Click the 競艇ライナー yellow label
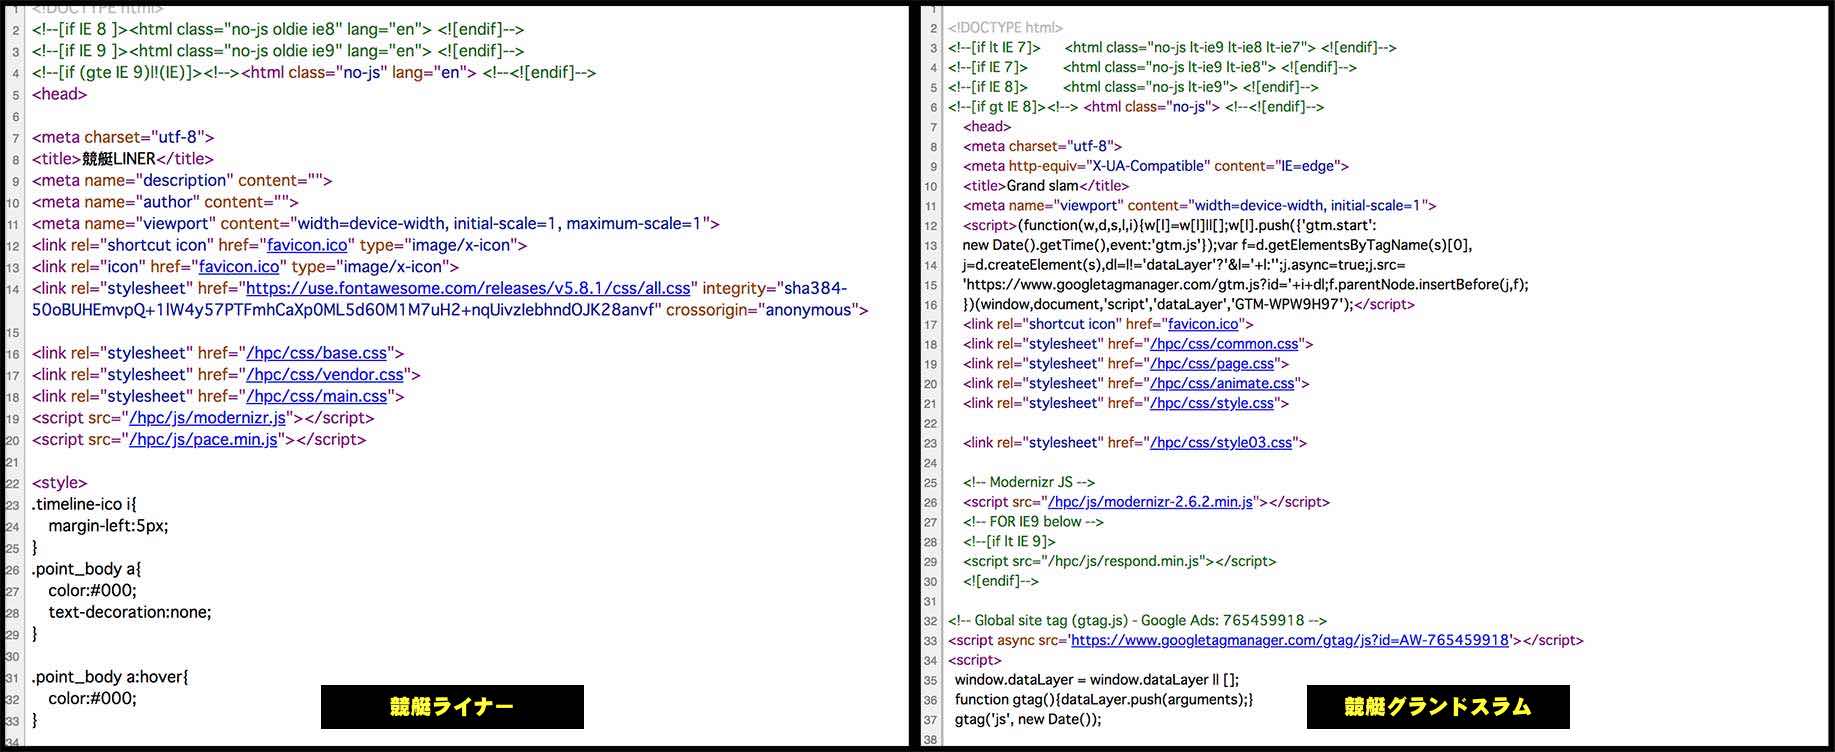The image size is (1835, 752). click(452, 707)
